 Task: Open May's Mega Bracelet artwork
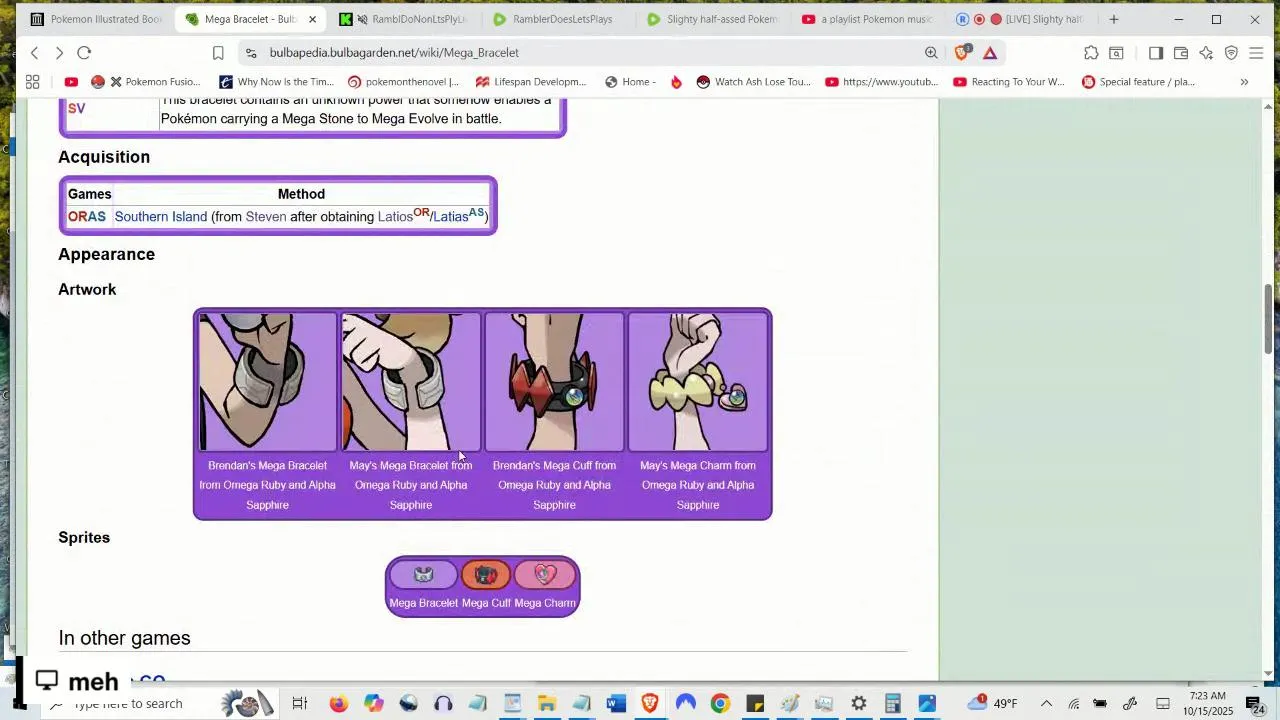pyautogui.click(x=411, y=383)
